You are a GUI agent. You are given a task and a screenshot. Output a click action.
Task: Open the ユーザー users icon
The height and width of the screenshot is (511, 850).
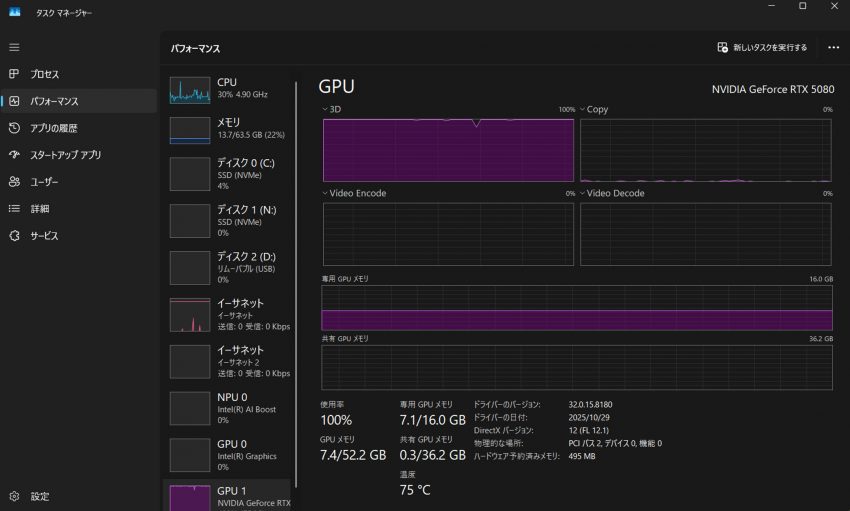click(x=14, y=182)
